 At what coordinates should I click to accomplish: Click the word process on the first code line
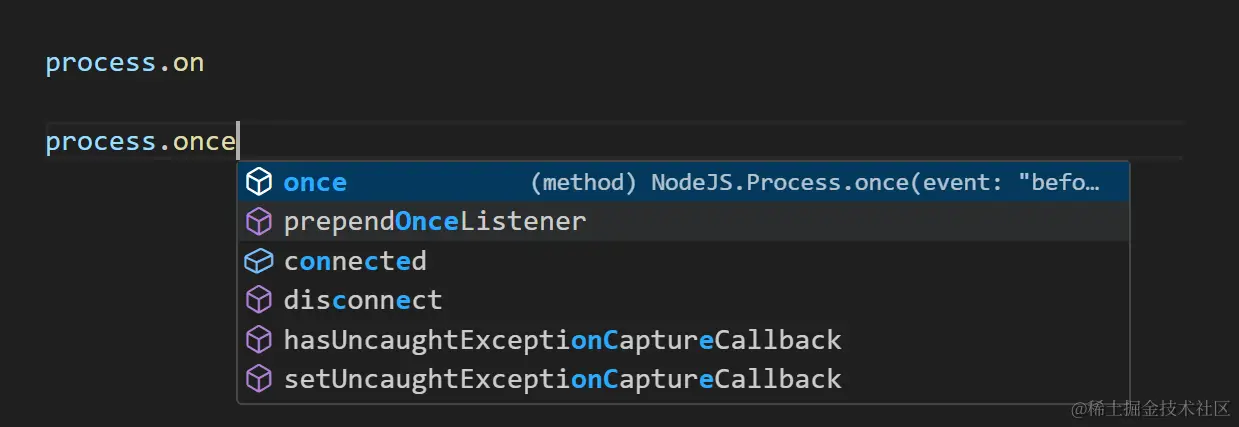pos(100,63)
